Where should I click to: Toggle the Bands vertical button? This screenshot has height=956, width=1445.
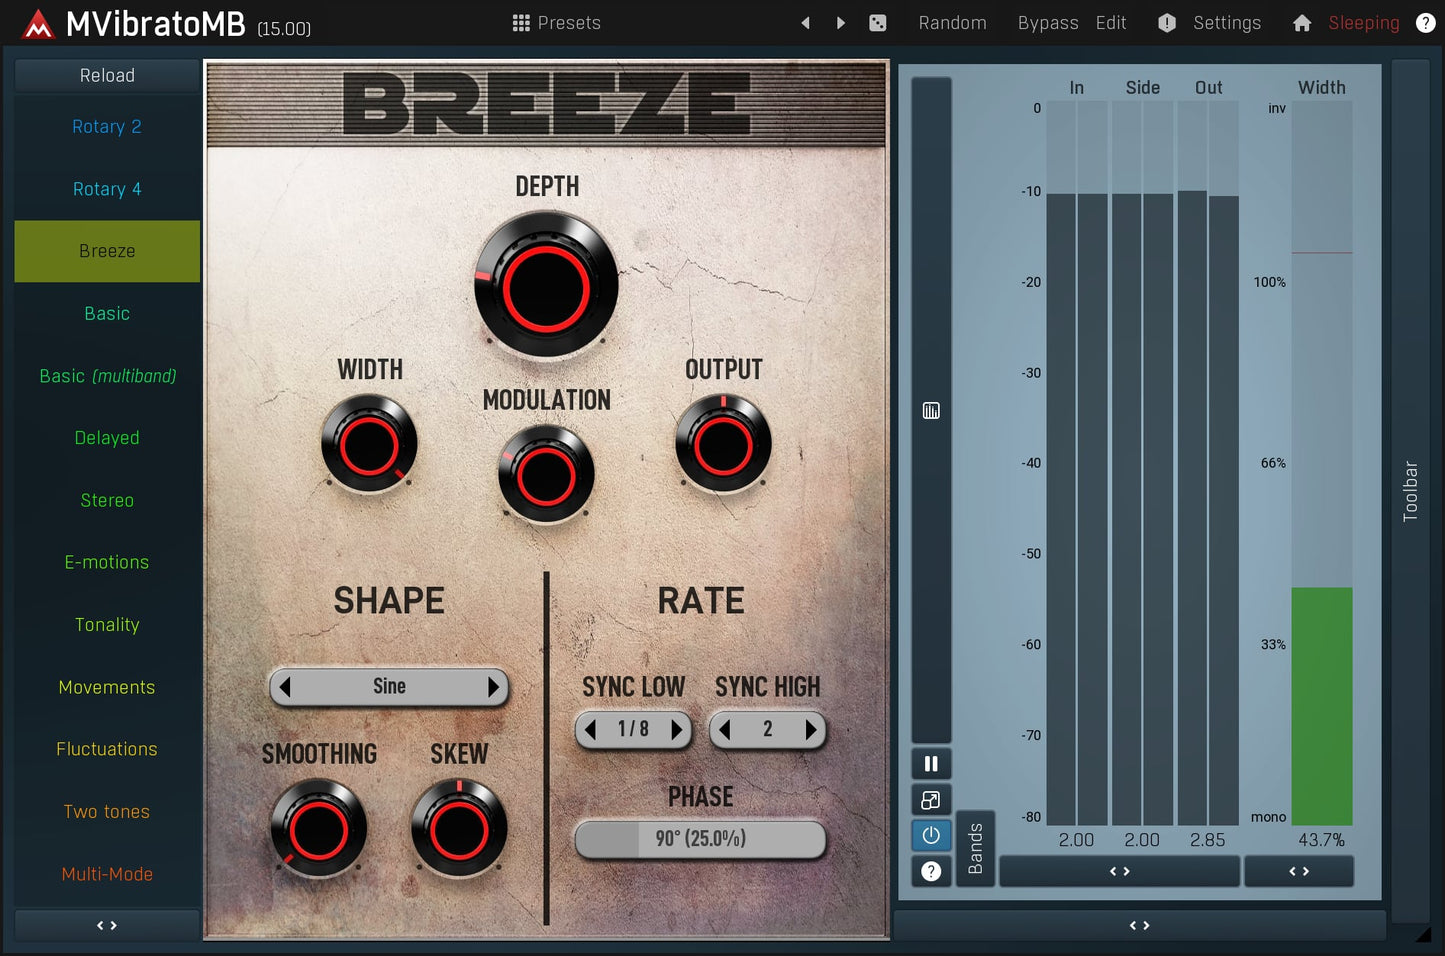pos(975,848)
